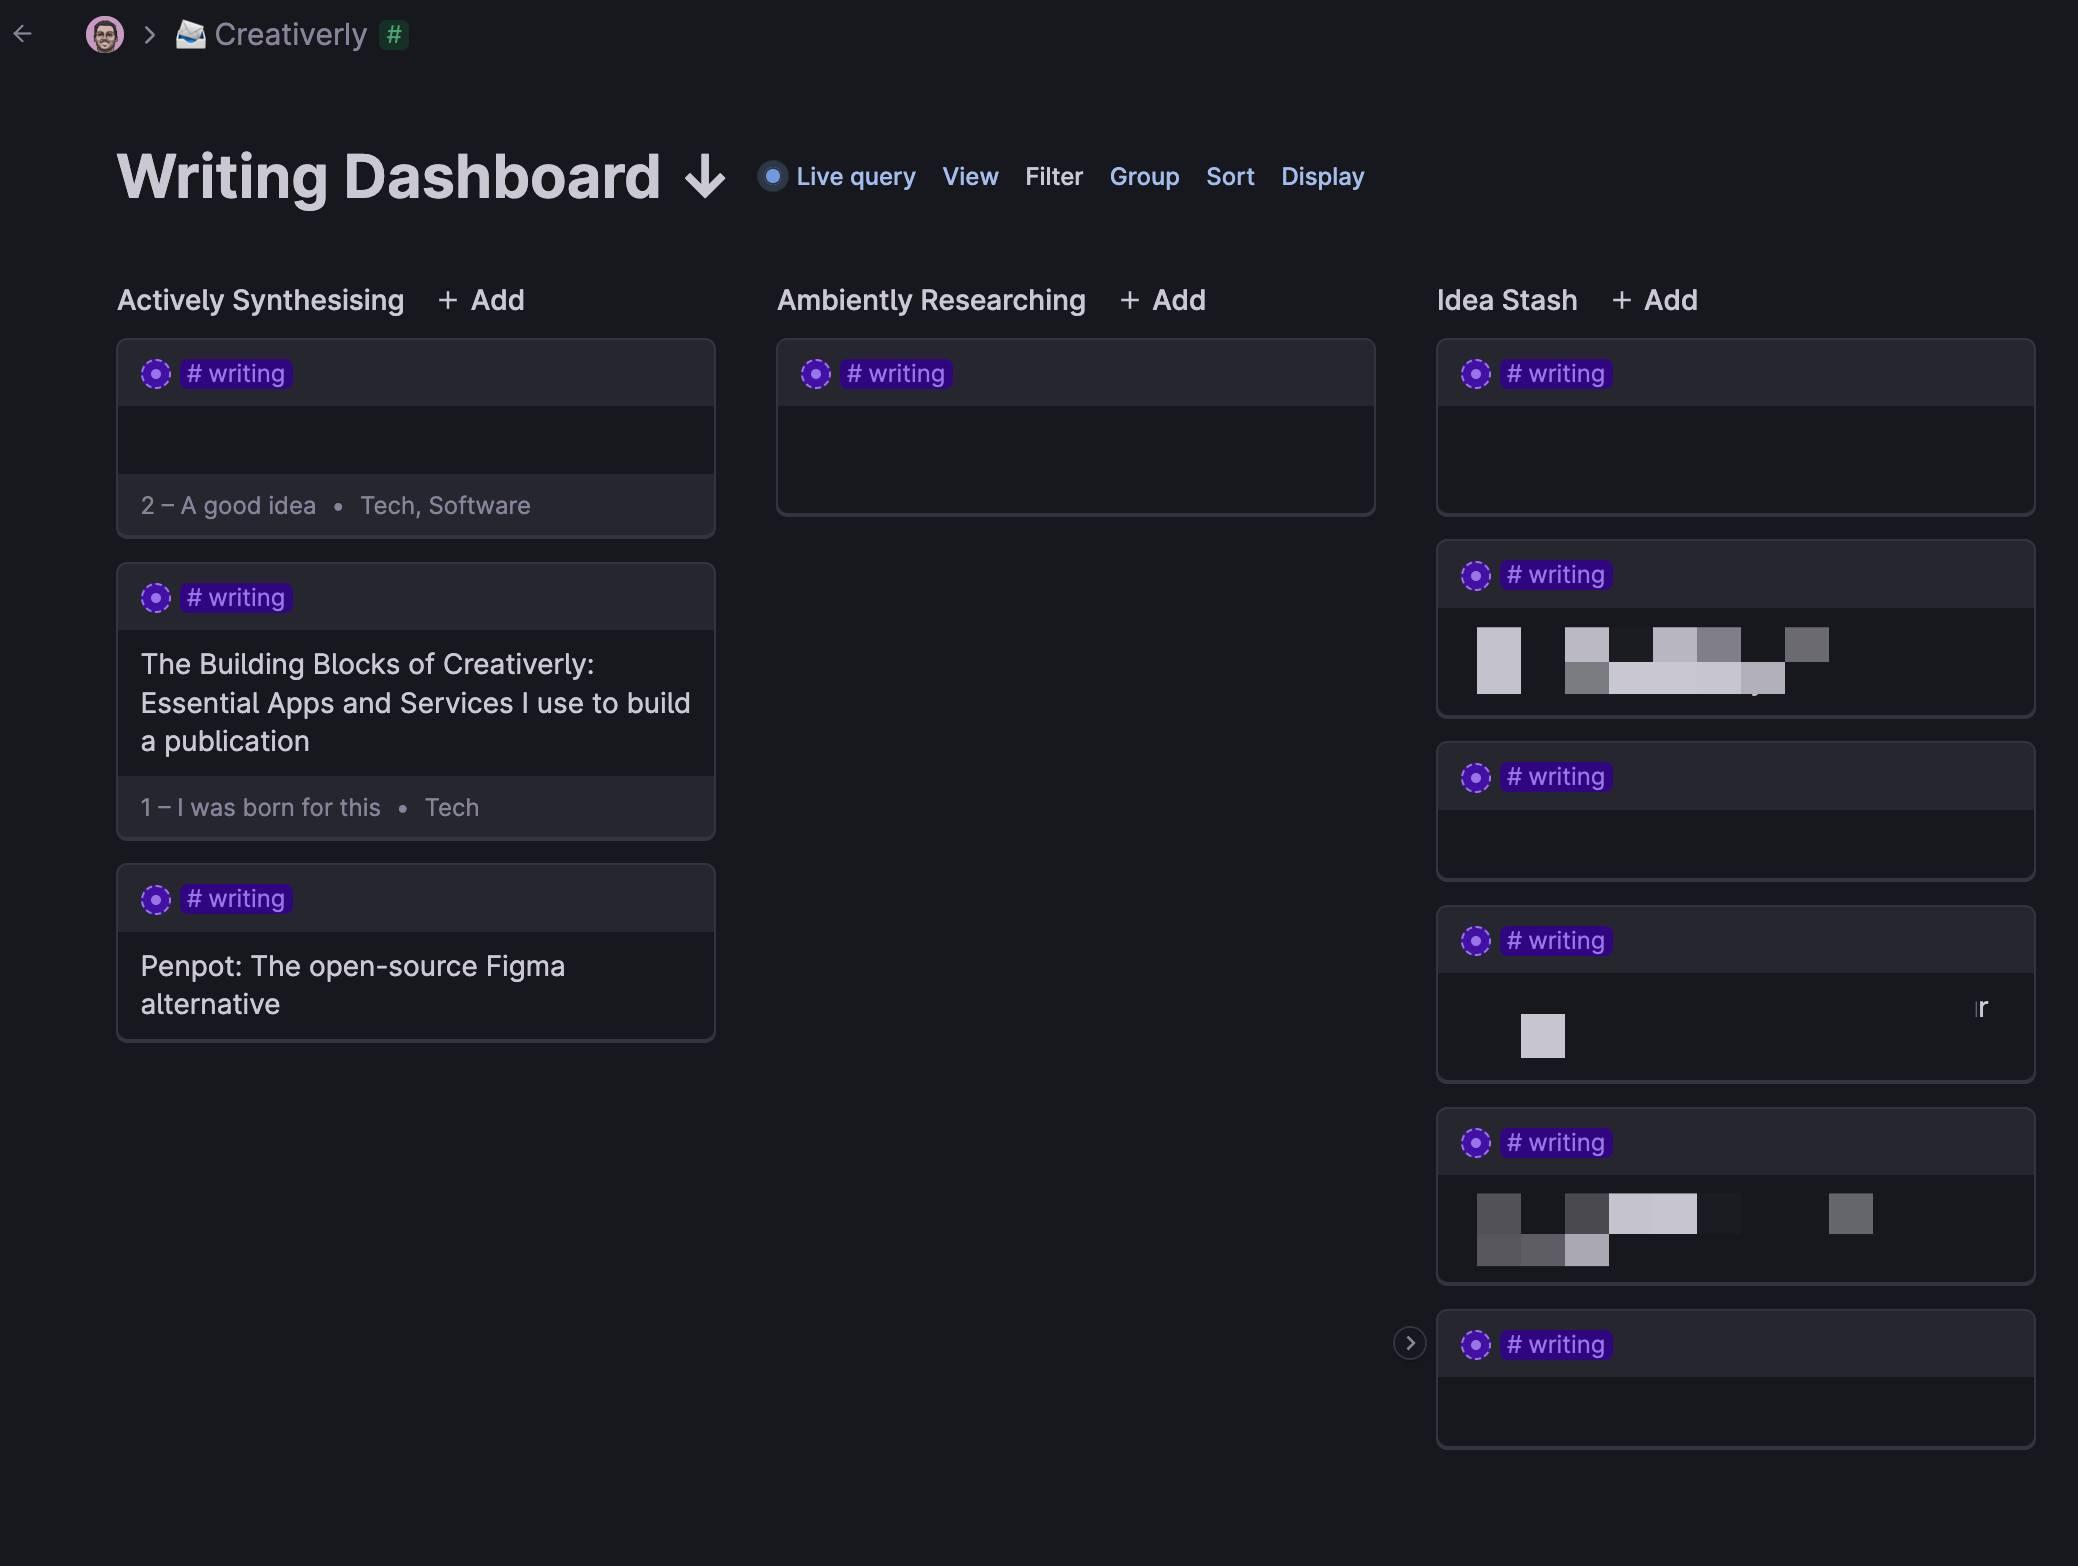Click the down arrow next to Writing Dashboard
The height and width of the screenshot is (1566, 2078).
(705, 177)
